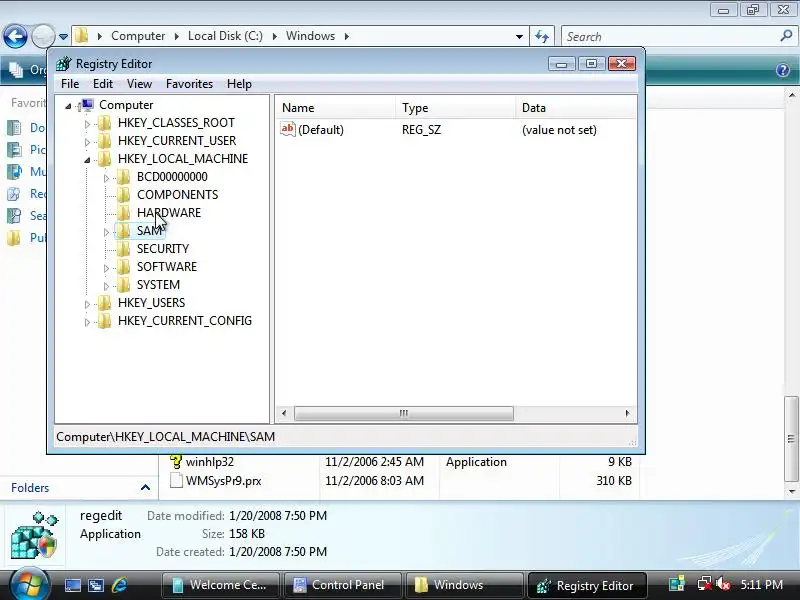Expand the BCD00000000 key arrow
The width and height of the screenshot is (800, 600).
tap(106, 178)
